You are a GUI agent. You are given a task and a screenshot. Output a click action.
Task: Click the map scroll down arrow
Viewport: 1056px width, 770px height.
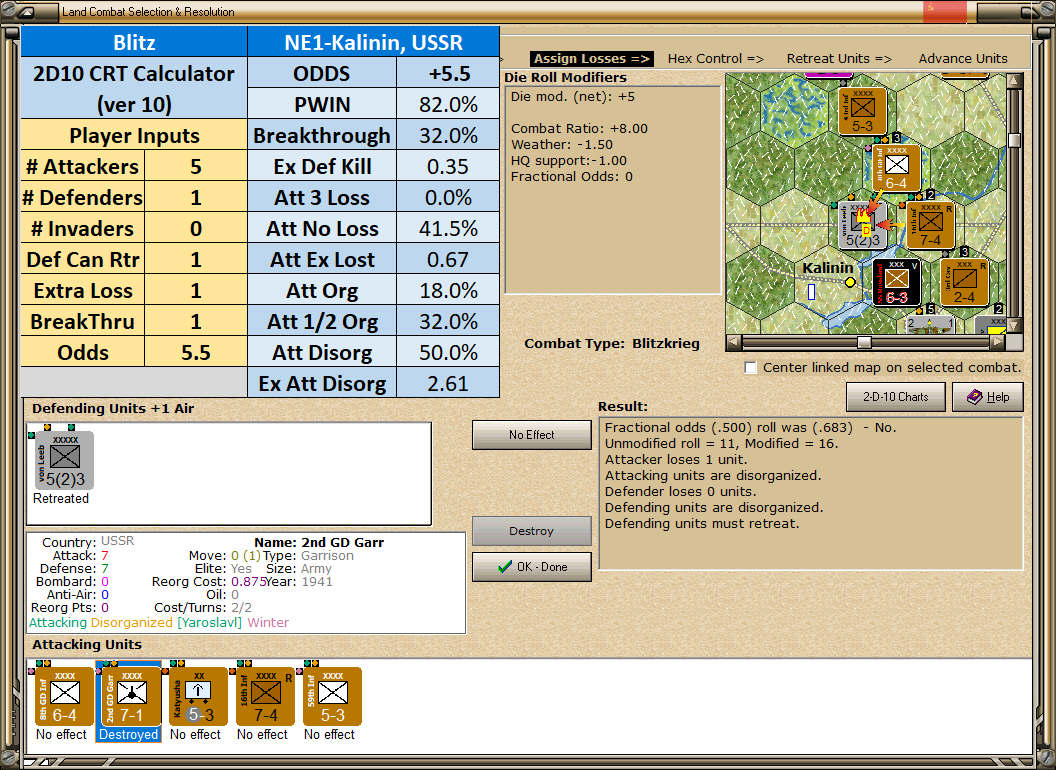[x=1014, y=326]
